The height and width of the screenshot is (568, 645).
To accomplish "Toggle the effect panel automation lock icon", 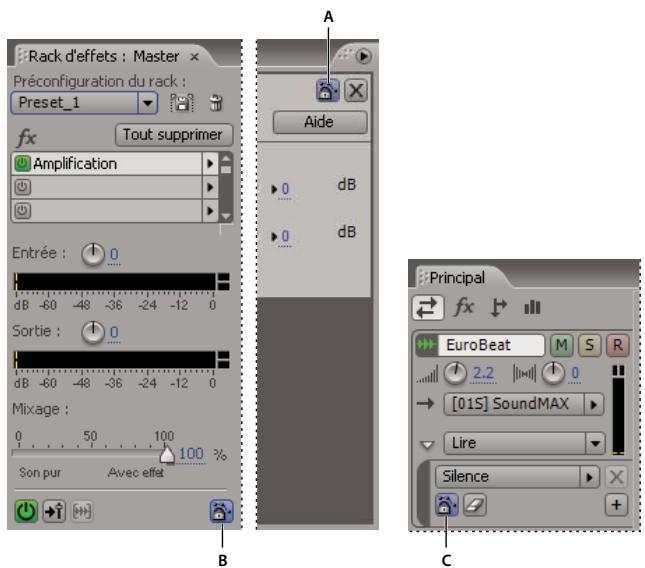I will (x=327, y=90).
